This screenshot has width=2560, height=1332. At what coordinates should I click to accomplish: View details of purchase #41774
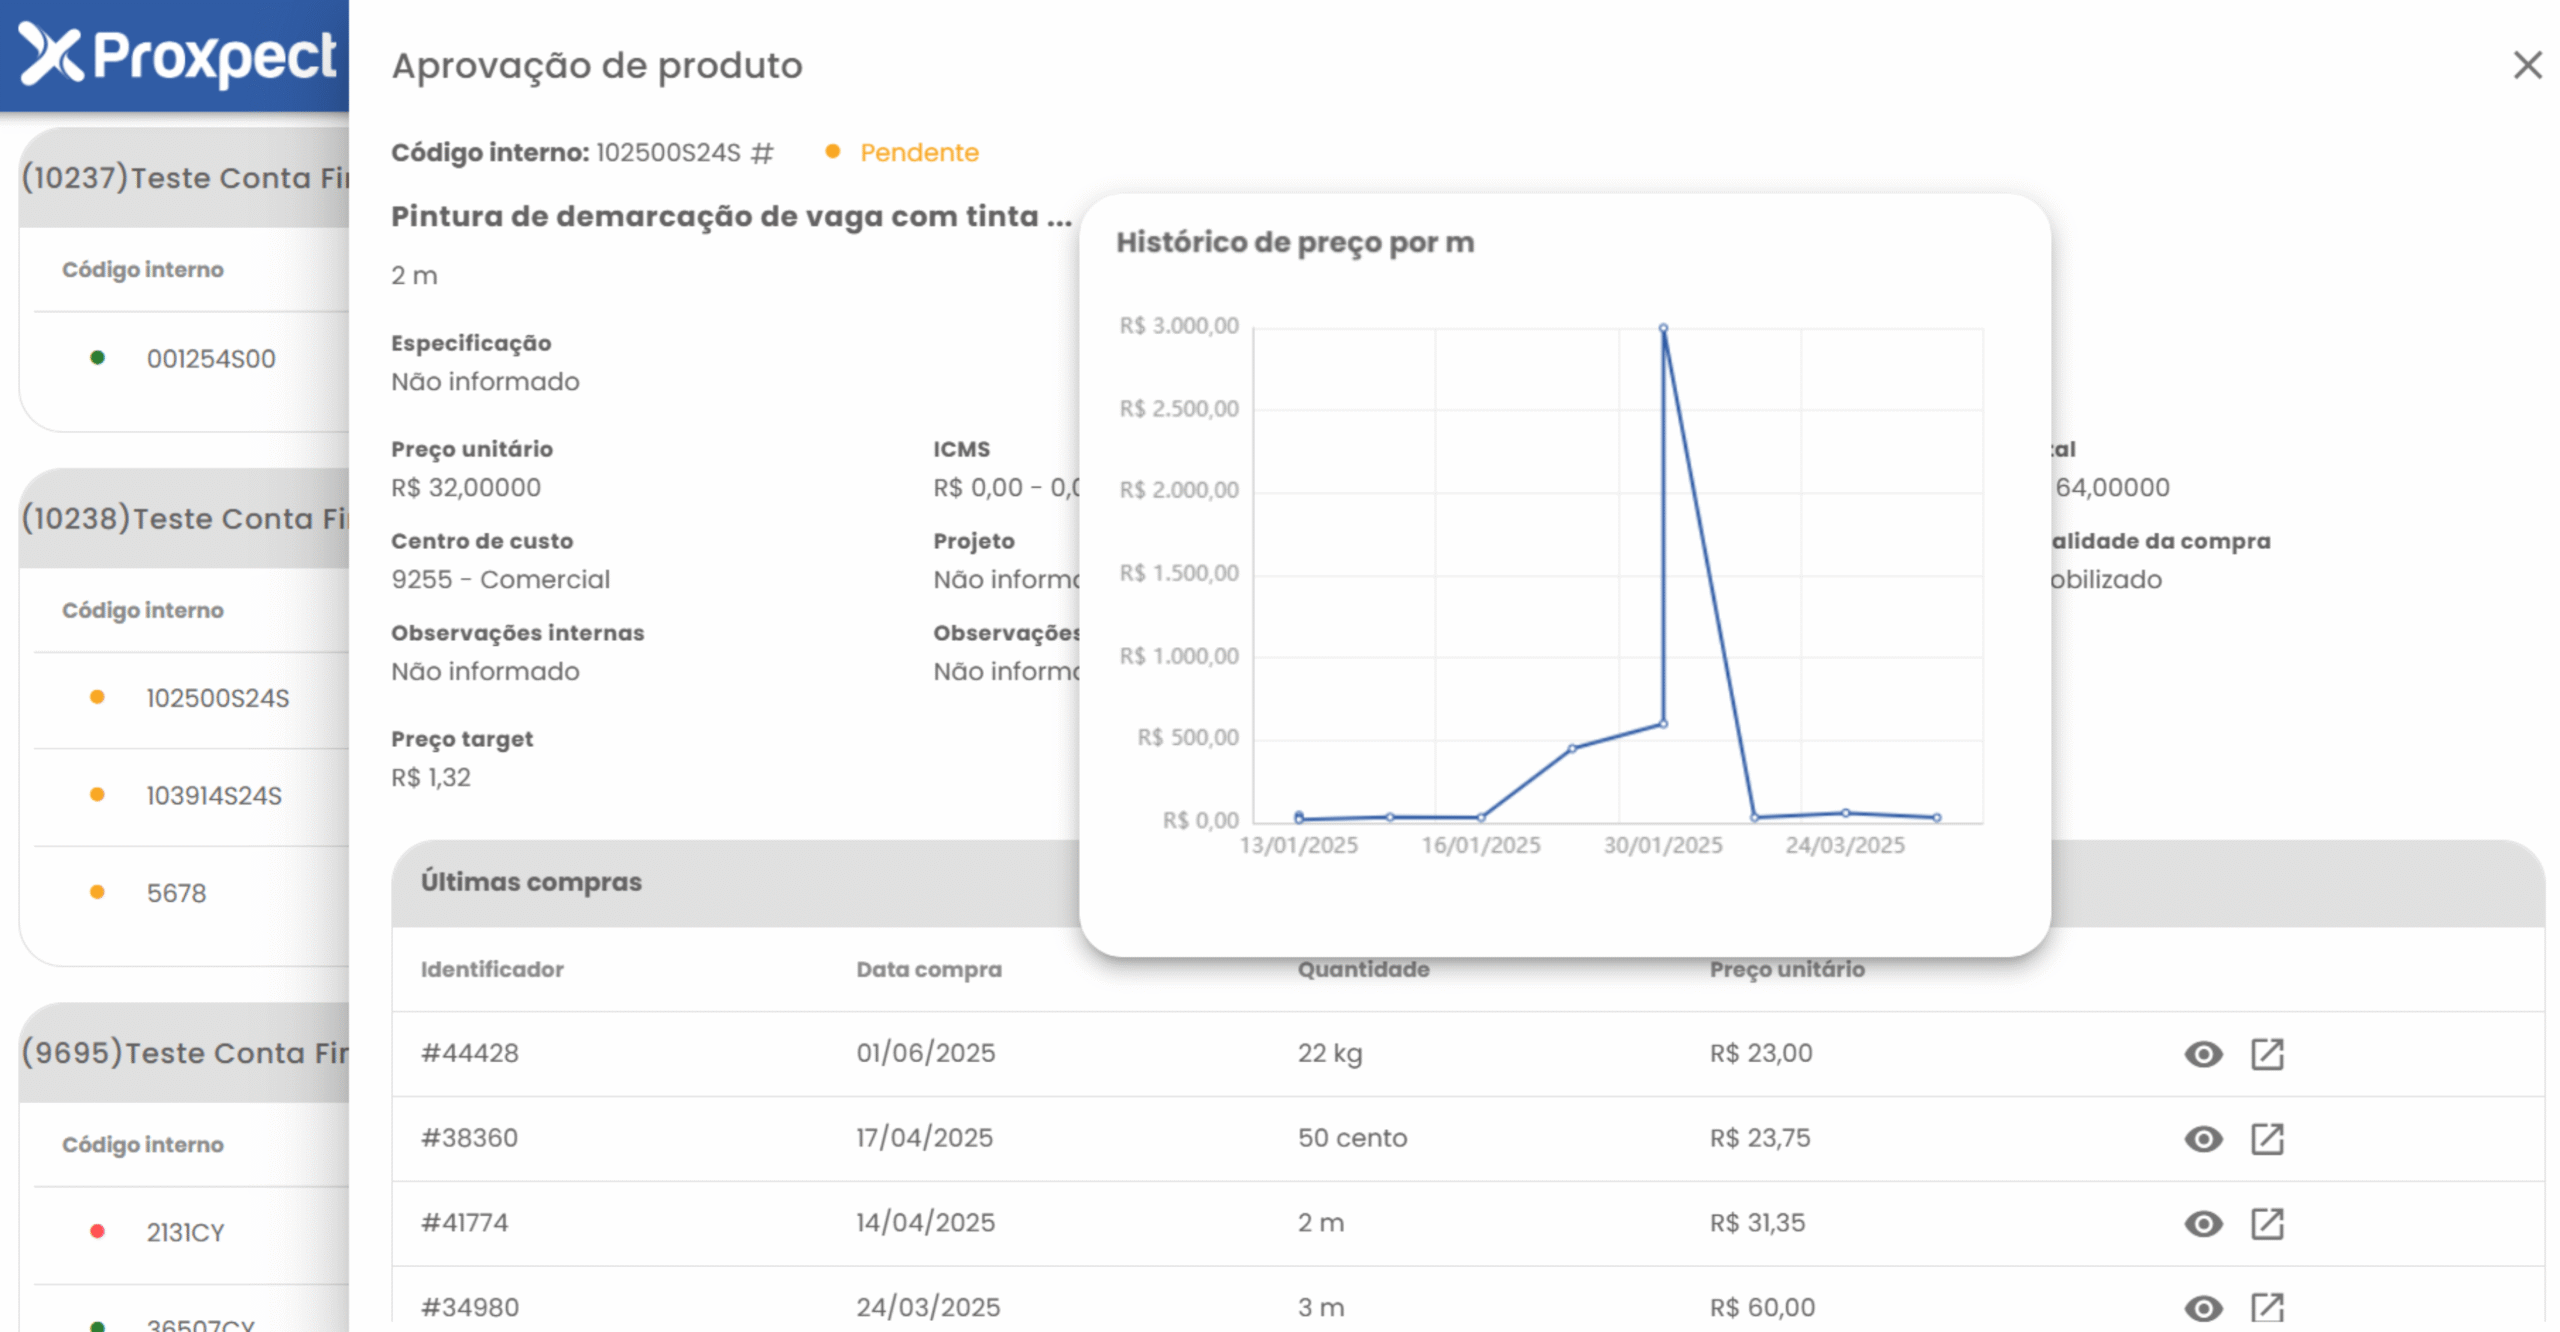tap(2202, 1223)
